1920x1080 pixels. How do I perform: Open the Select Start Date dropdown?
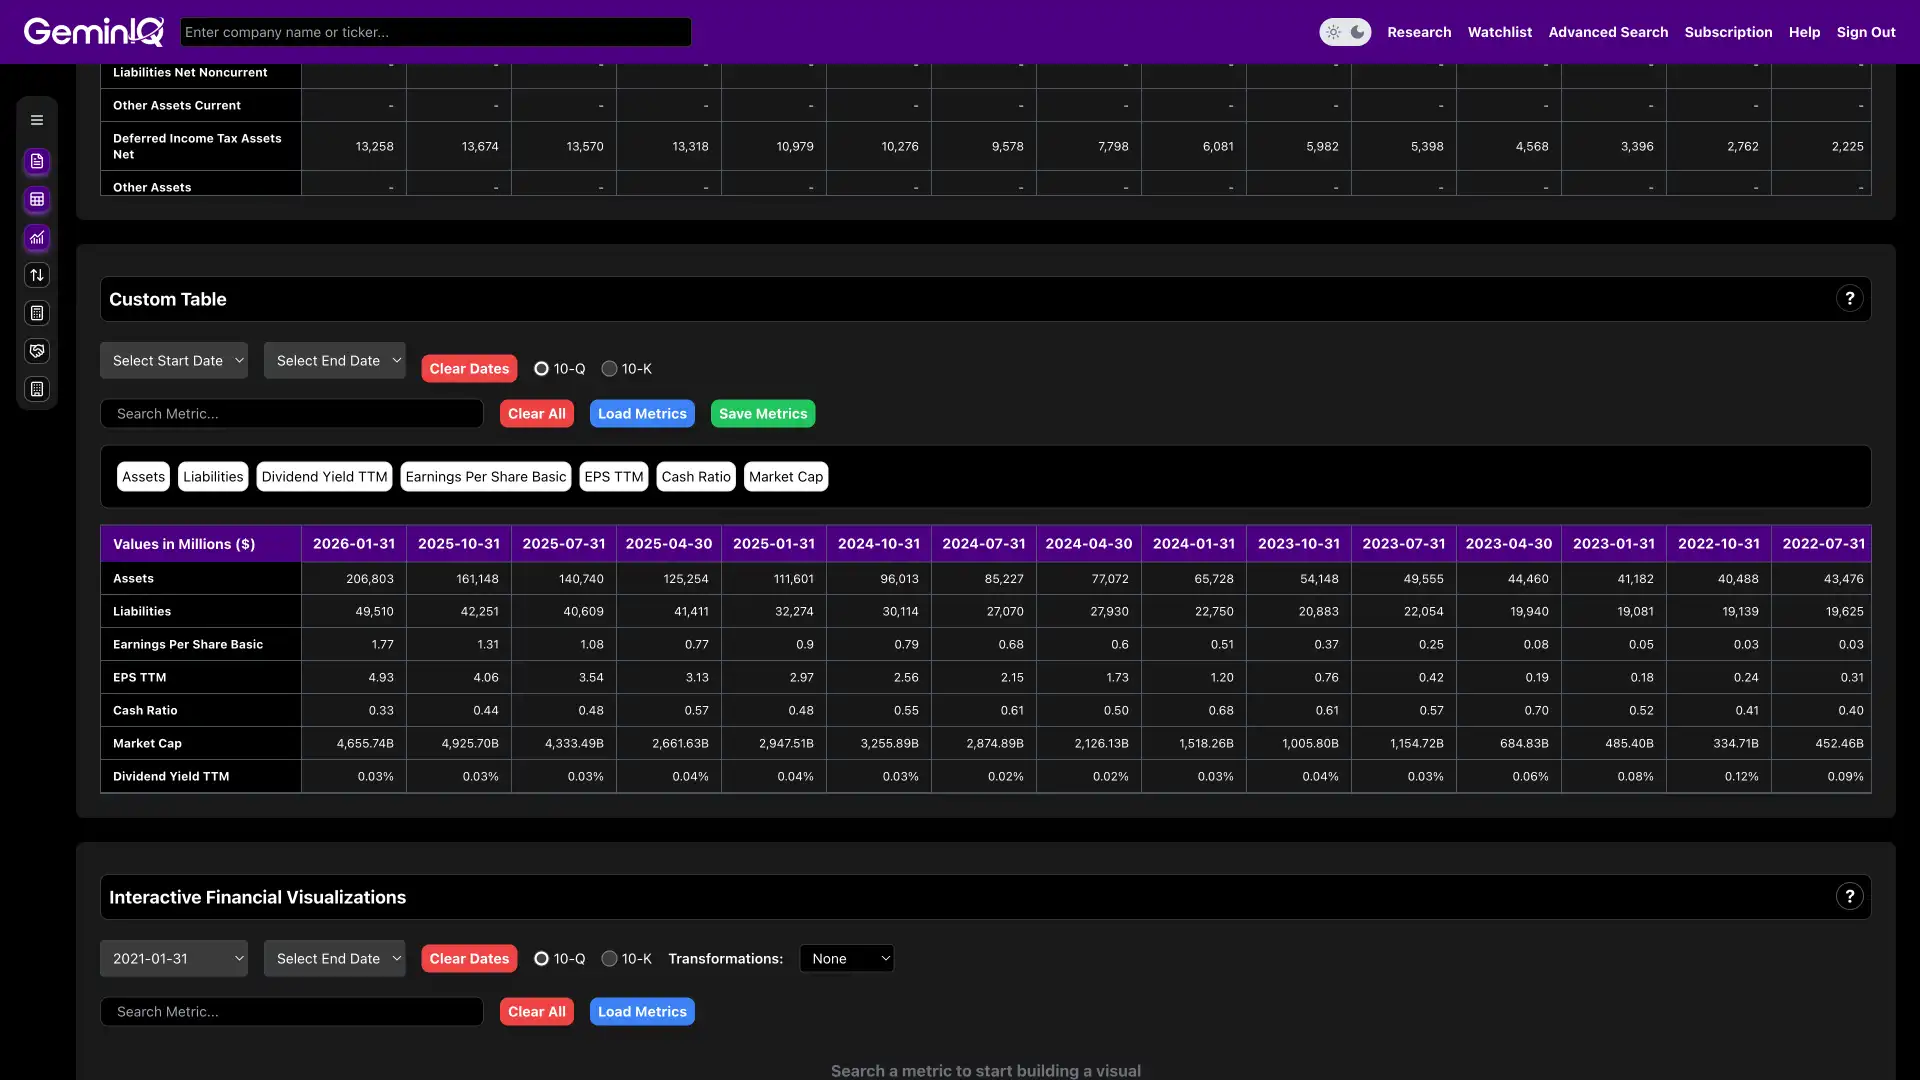click(173, 359)
